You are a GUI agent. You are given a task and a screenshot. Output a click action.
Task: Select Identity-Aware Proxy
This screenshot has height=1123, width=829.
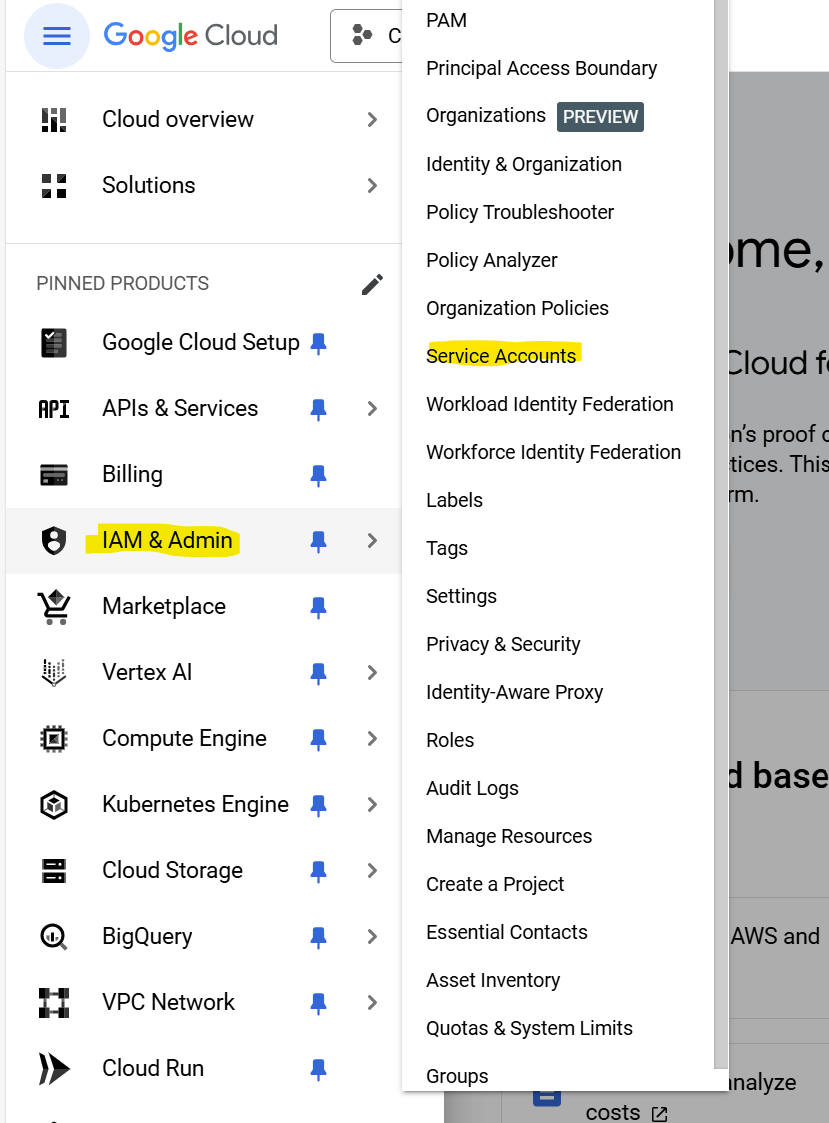coord(514,692)
